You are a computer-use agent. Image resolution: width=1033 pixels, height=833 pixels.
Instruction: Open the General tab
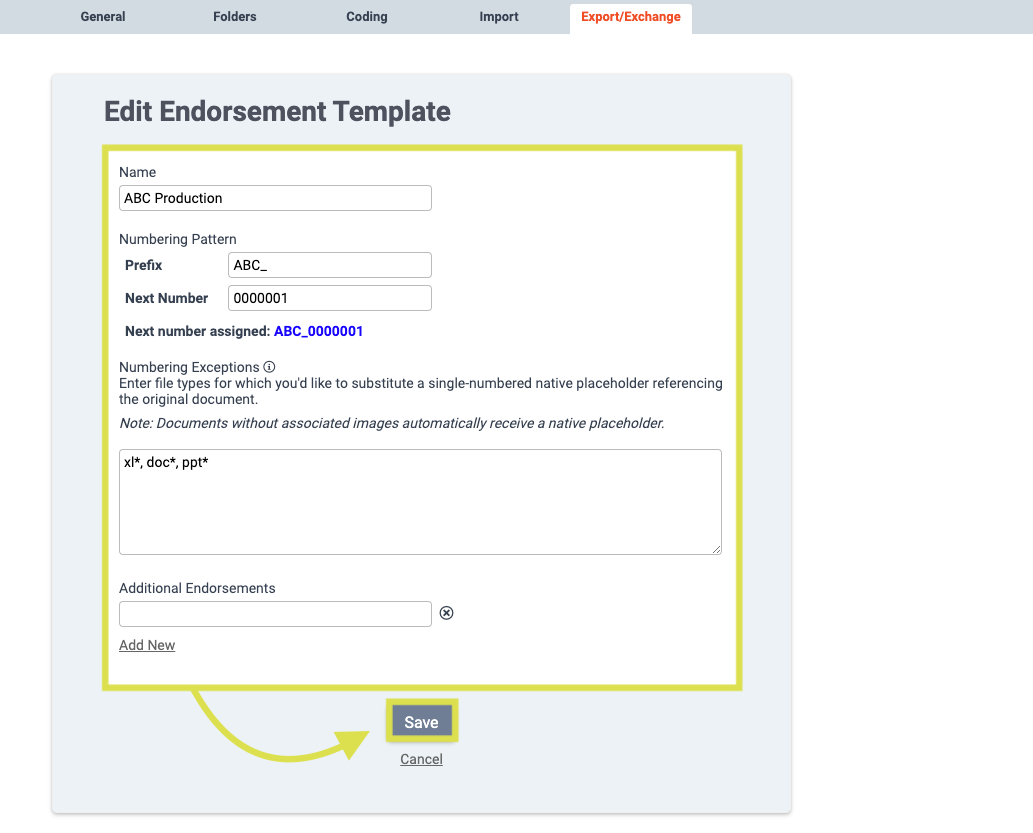(x=103, y=16)
